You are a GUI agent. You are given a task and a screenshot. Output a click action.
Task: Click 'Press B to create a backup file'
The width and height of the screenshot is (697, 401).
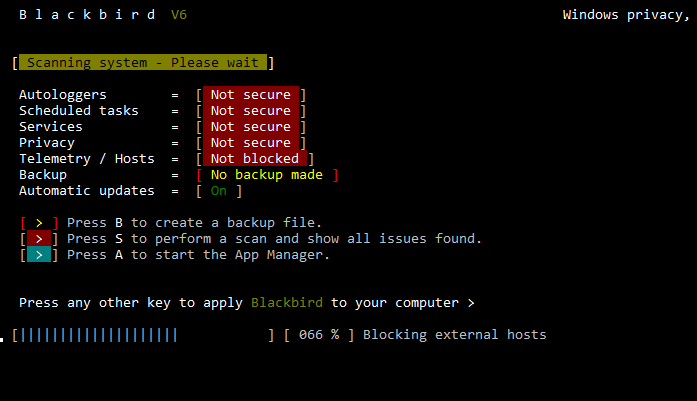pos(194,223)
